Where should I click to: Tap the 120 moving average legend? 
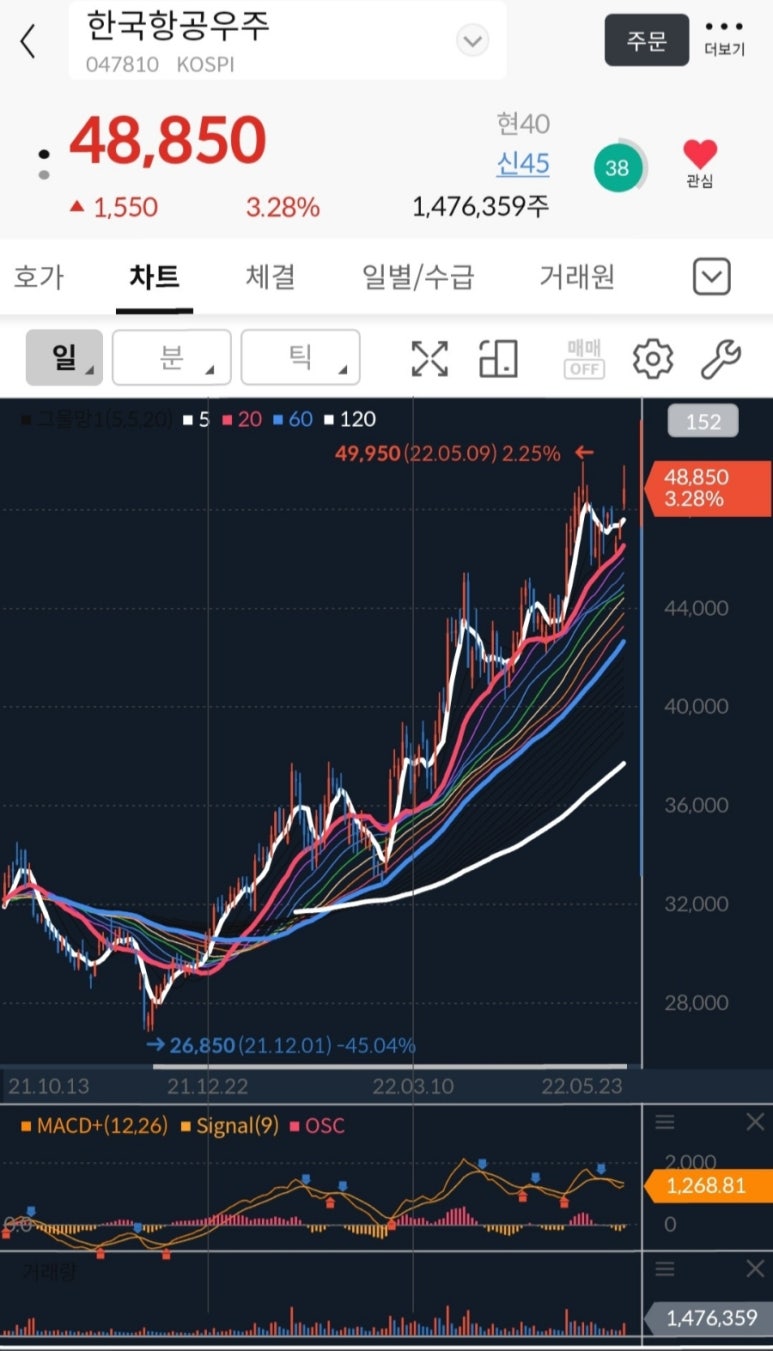350,420
